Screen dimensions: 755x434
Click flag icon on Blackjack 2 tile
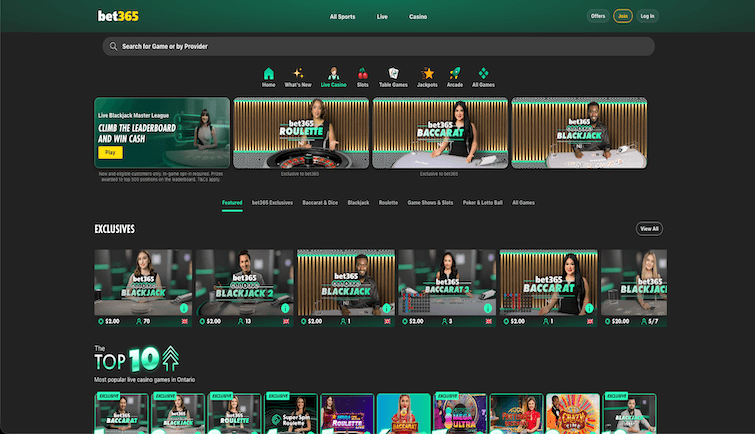(286, 321)
